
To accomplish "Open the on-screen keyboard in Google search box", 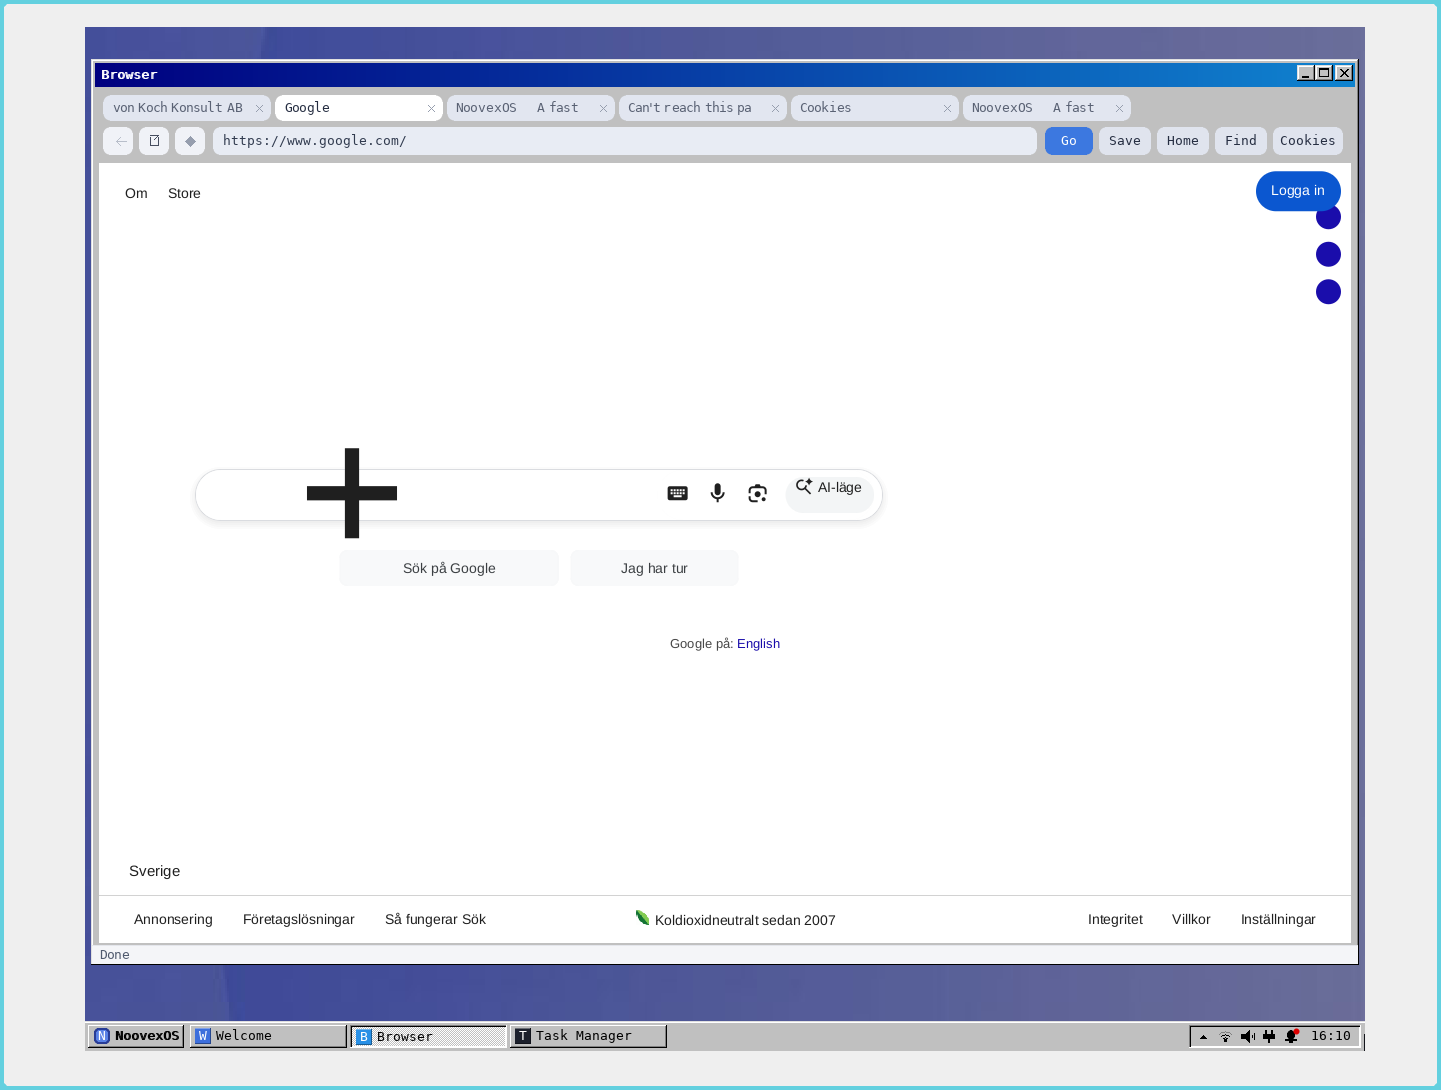I will (678, 493).
